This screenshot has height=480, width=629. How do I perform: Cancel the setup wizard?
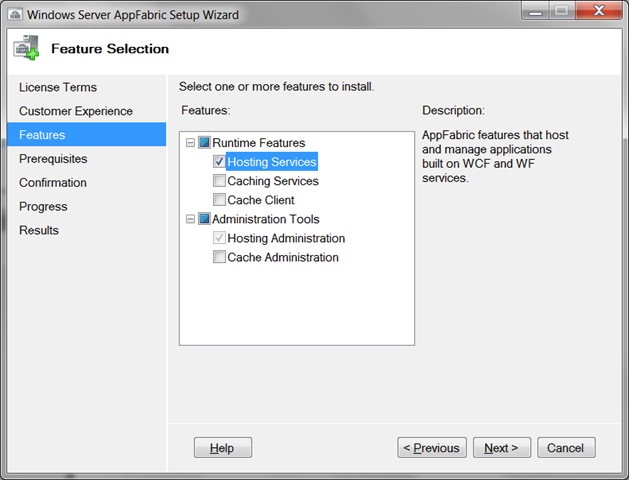tap(566, 448)
